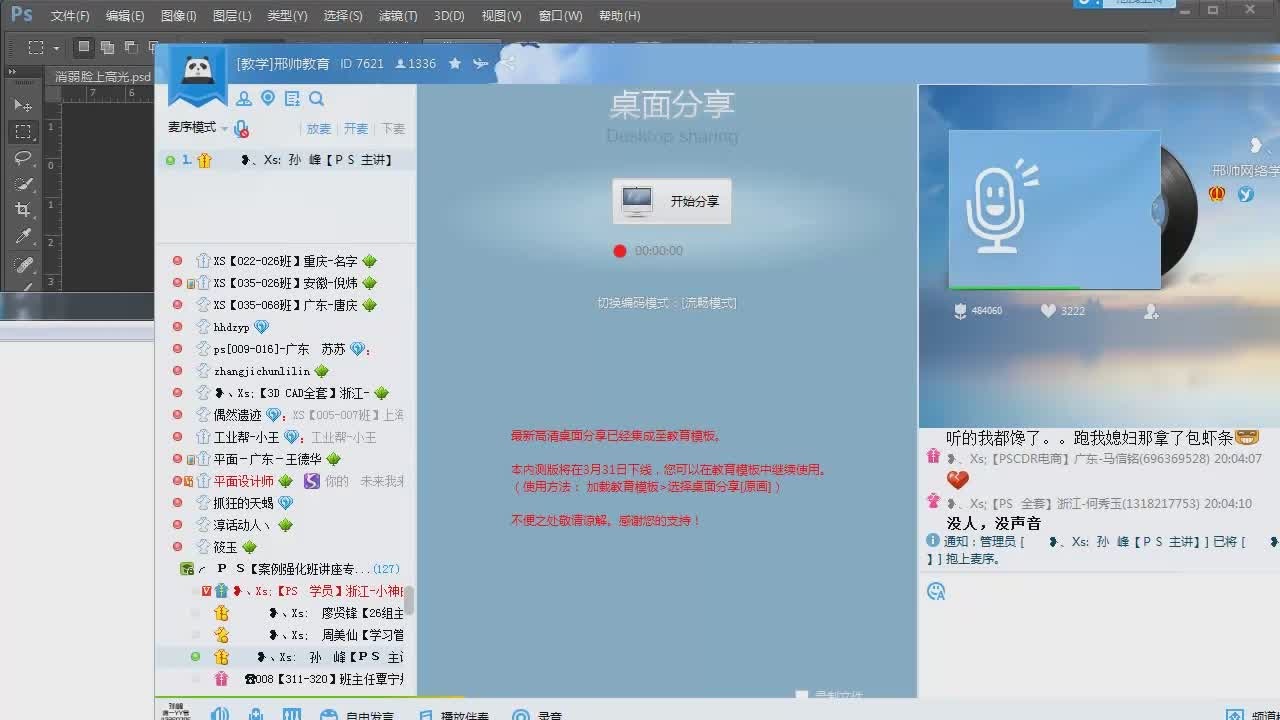Select user 抓狂的天蝎 in the list

point(243,503)
